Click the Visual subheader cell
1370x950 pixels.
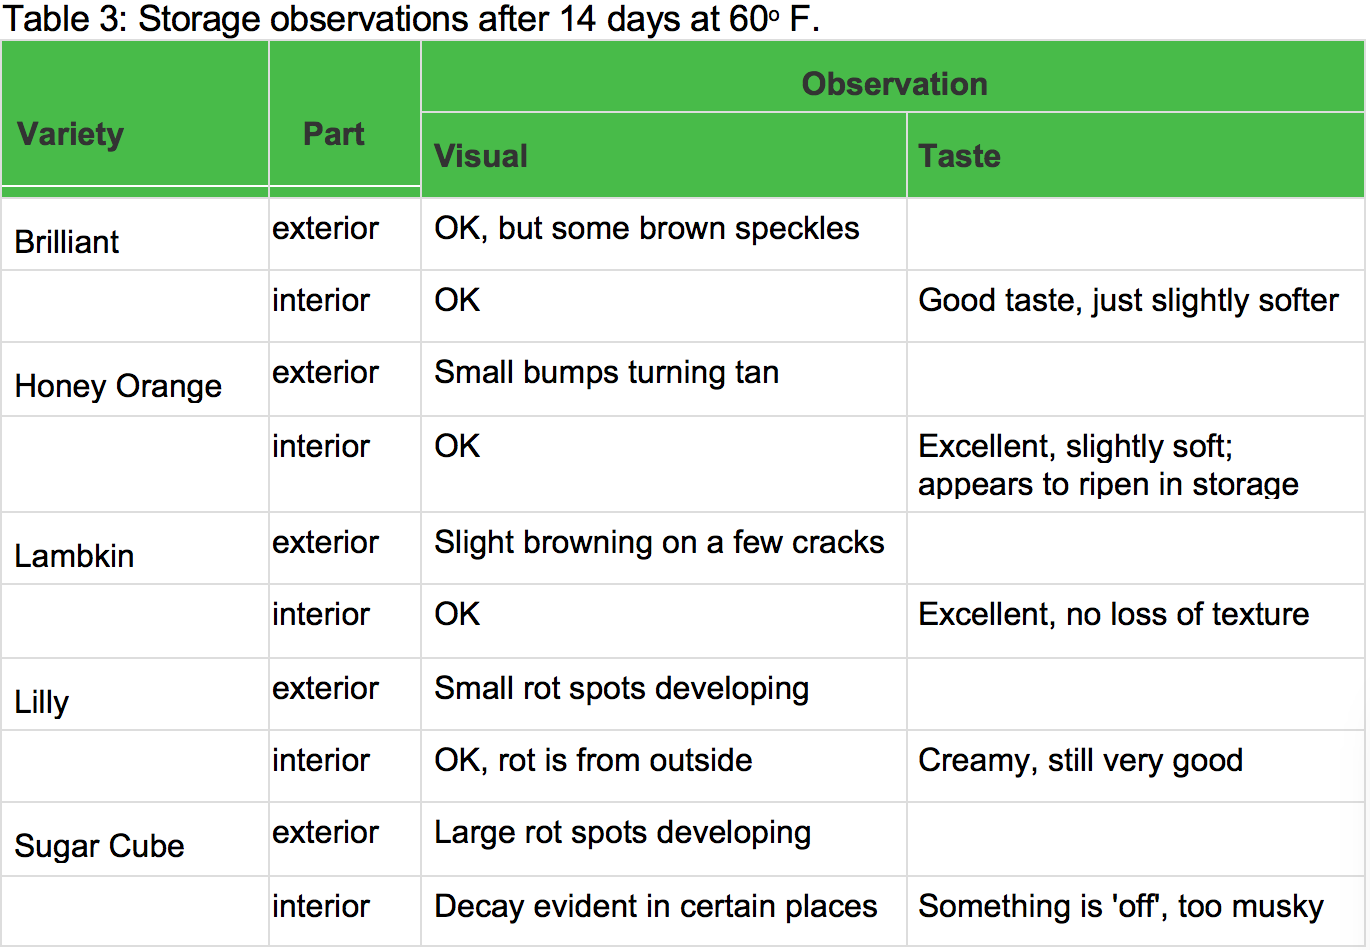pos(481,156)
